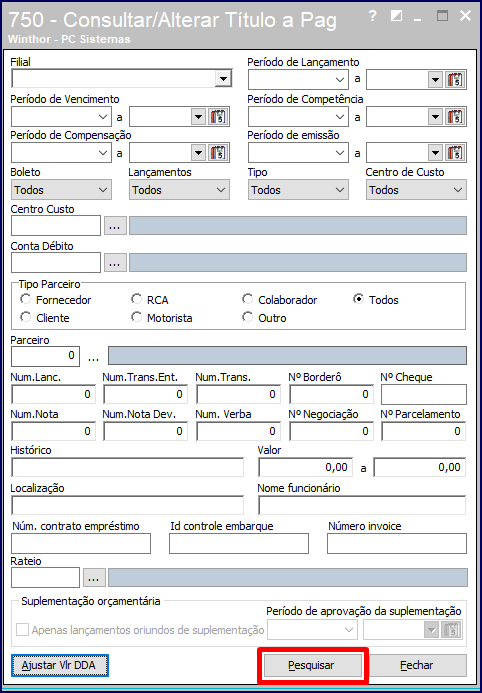Expand the Tipo dropdown

[x=298, y=190]
